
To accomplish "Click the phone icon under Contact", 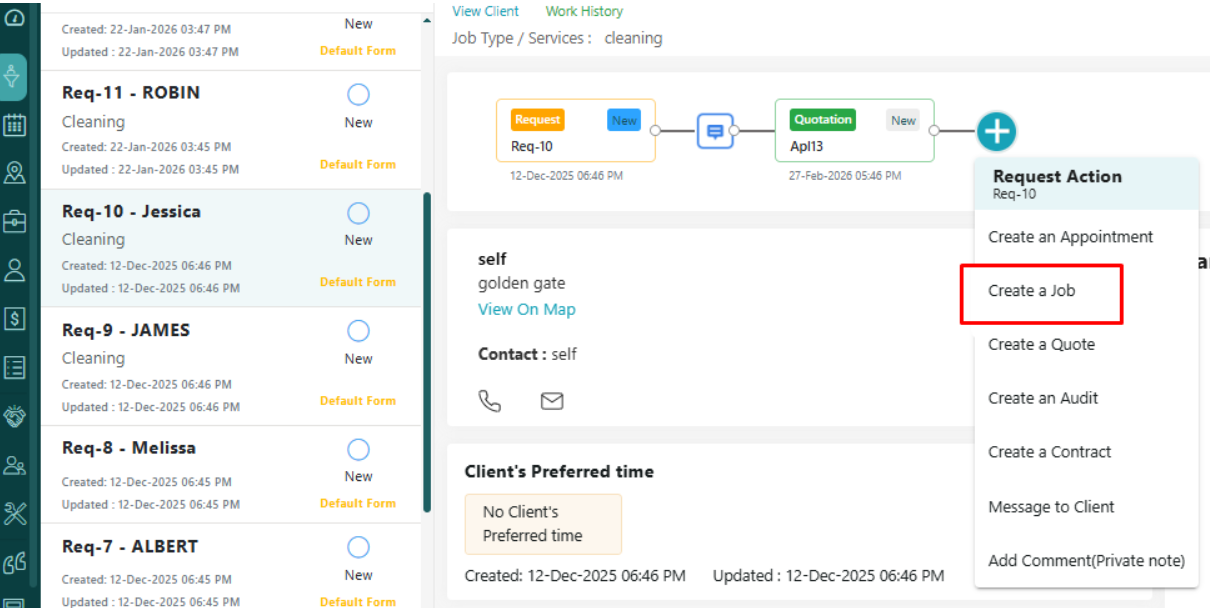I will pyautogui.click(x=489, y=401).
